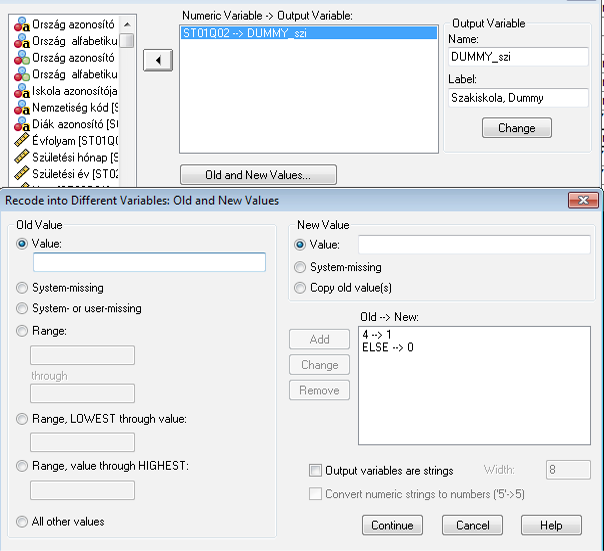The image size is (604, 551).
Task: Click the Születési év ruler icon
Action: tap(20, 174)
